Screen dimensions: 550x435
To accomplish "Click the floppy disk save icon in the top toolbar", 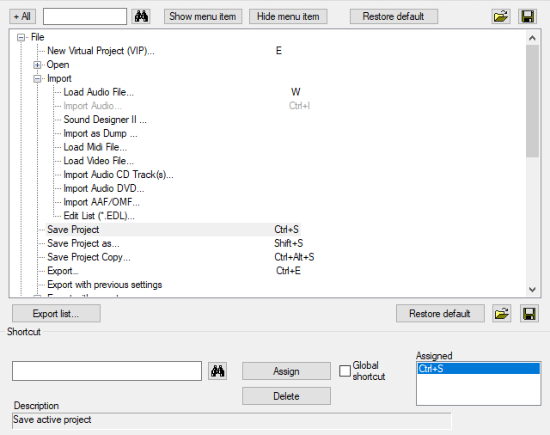I will click(528, 16).
